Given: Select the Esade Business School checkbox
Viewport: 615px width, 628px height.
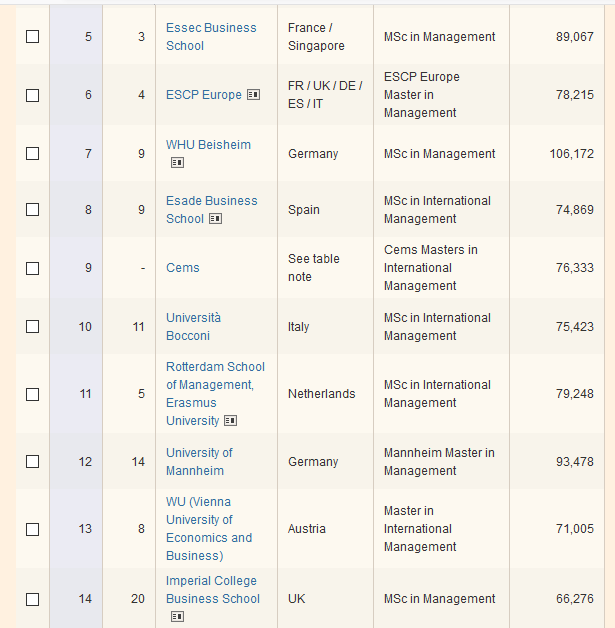Looking at the screenshot, I should (32, 209).
